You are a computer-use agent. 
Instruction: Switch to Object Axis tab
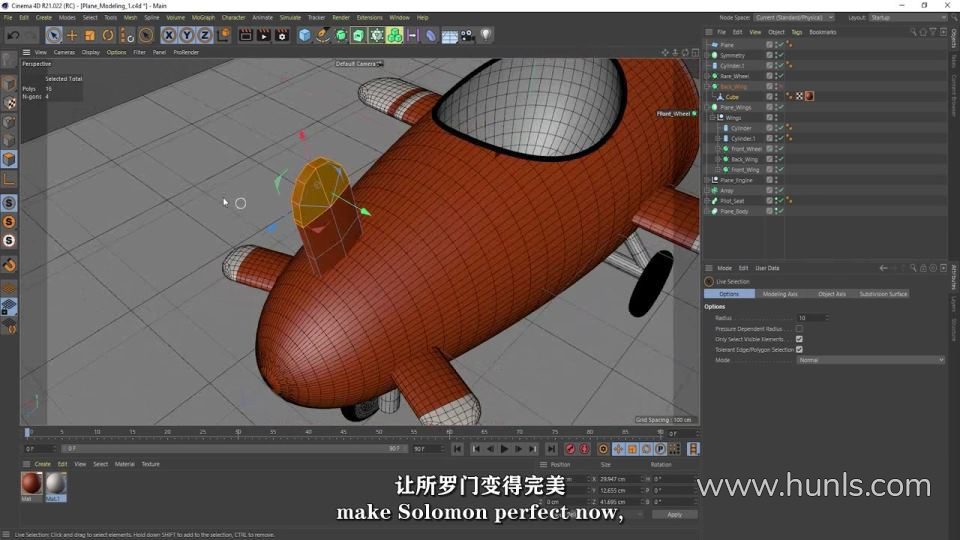[831, 294]
